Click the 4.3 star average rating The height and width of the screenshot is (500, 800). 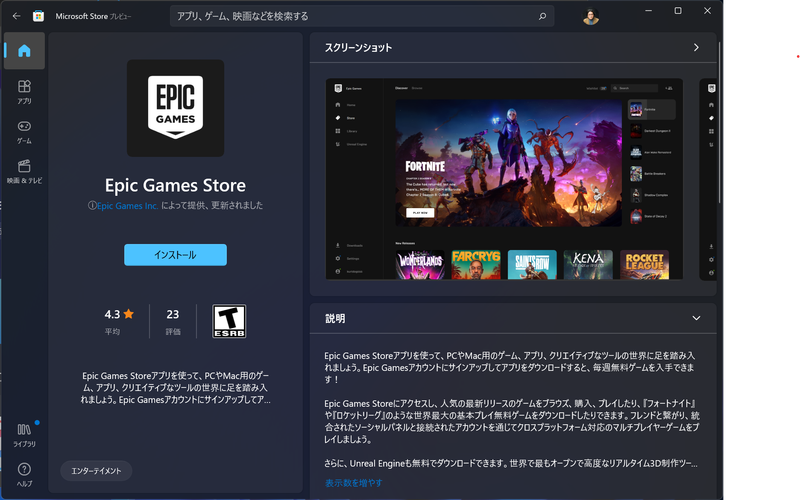click(118, 314)
